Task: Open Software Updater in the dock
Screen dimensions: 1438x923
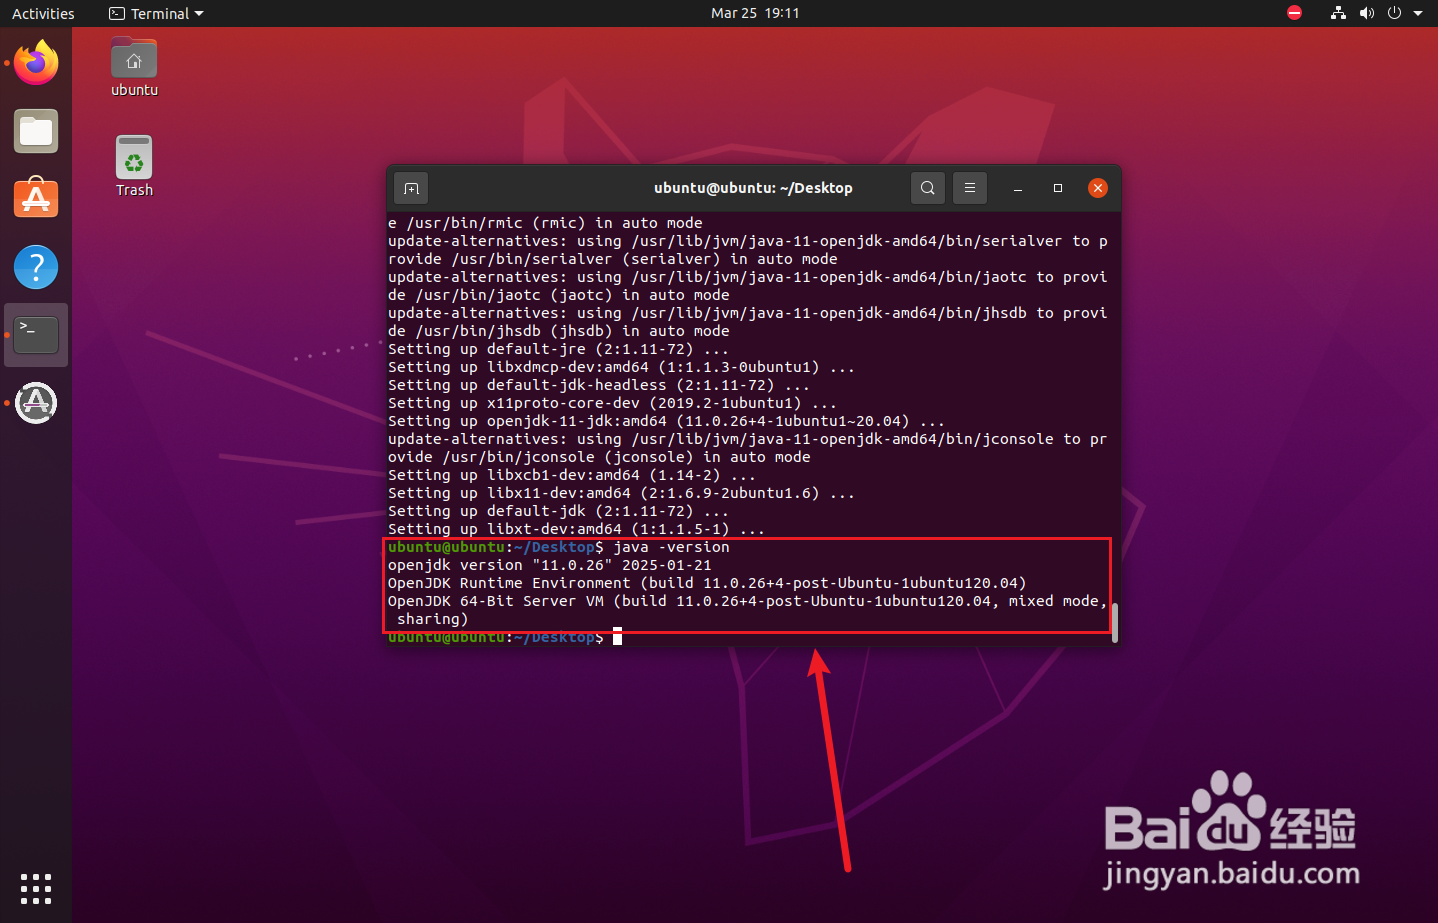Action: [x=36, y=403]
